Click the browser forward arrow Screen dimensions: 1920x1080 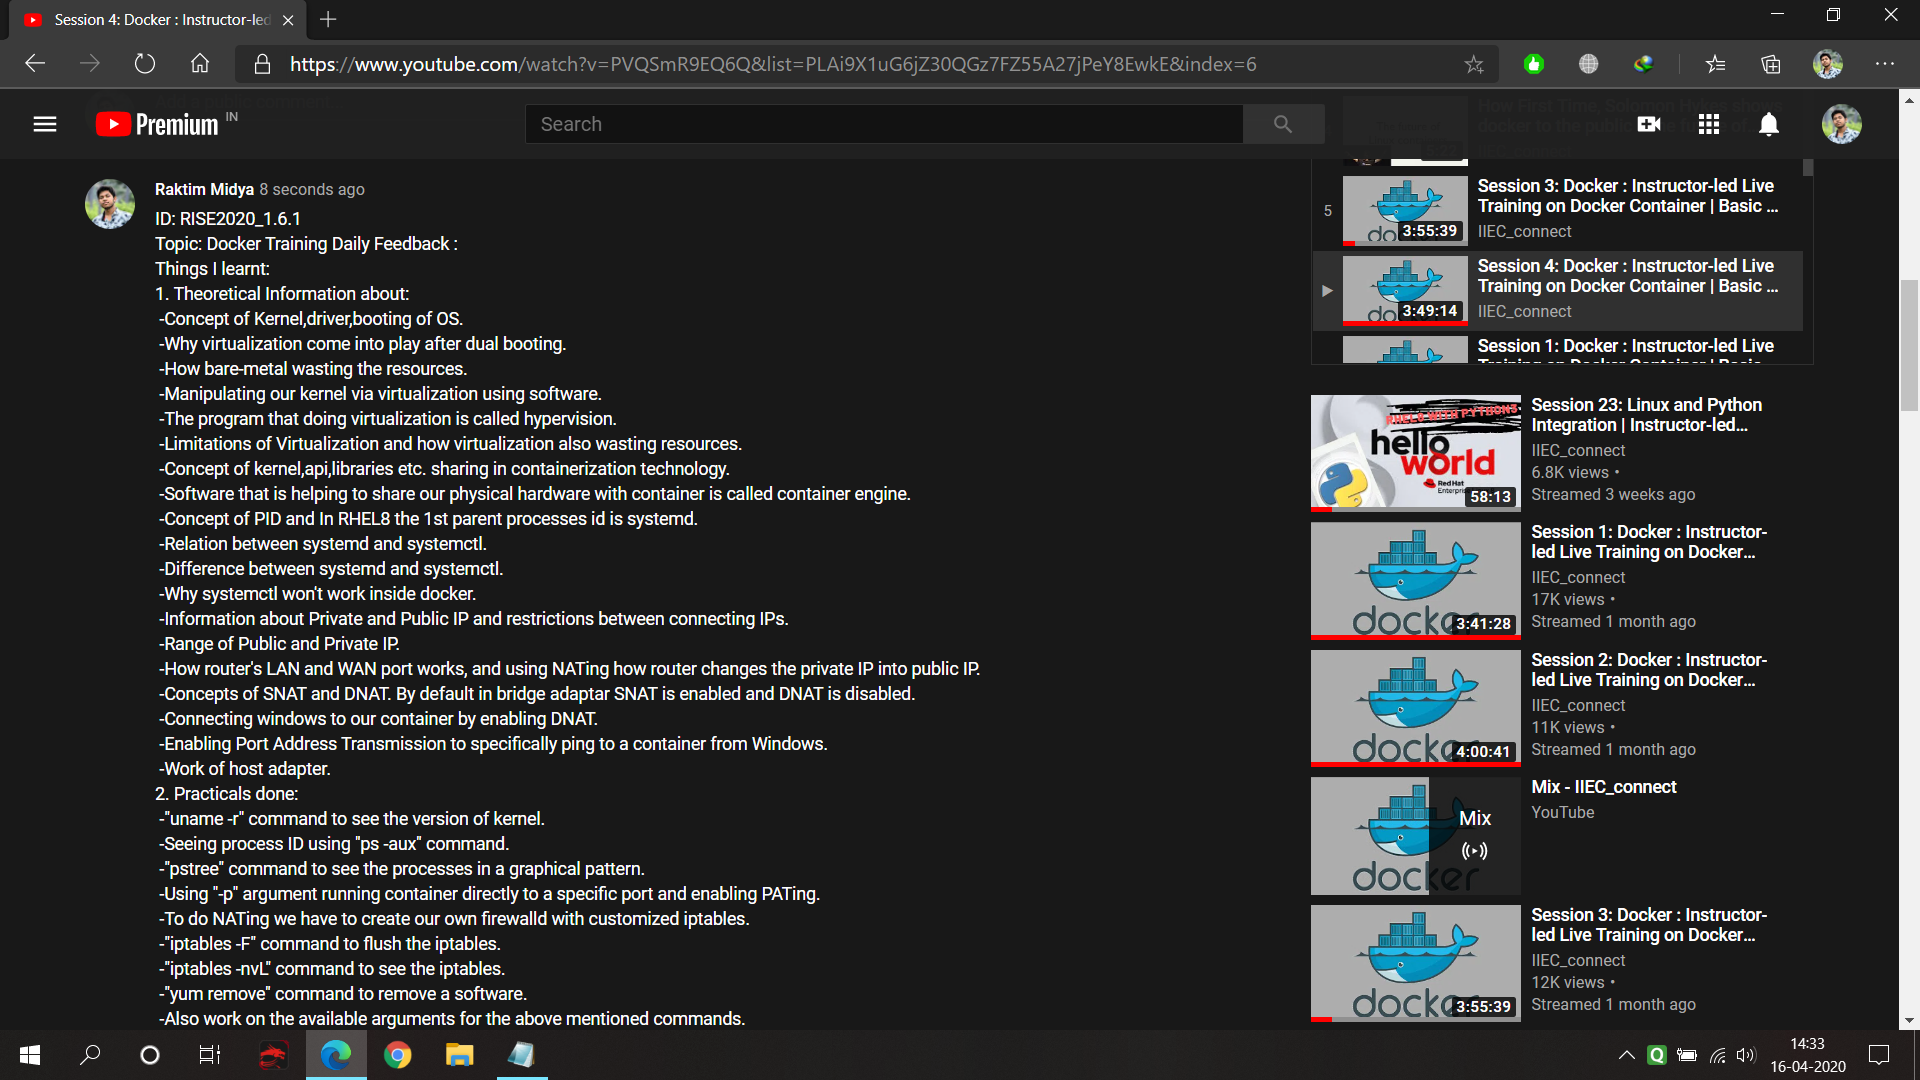tap(90, 64)
